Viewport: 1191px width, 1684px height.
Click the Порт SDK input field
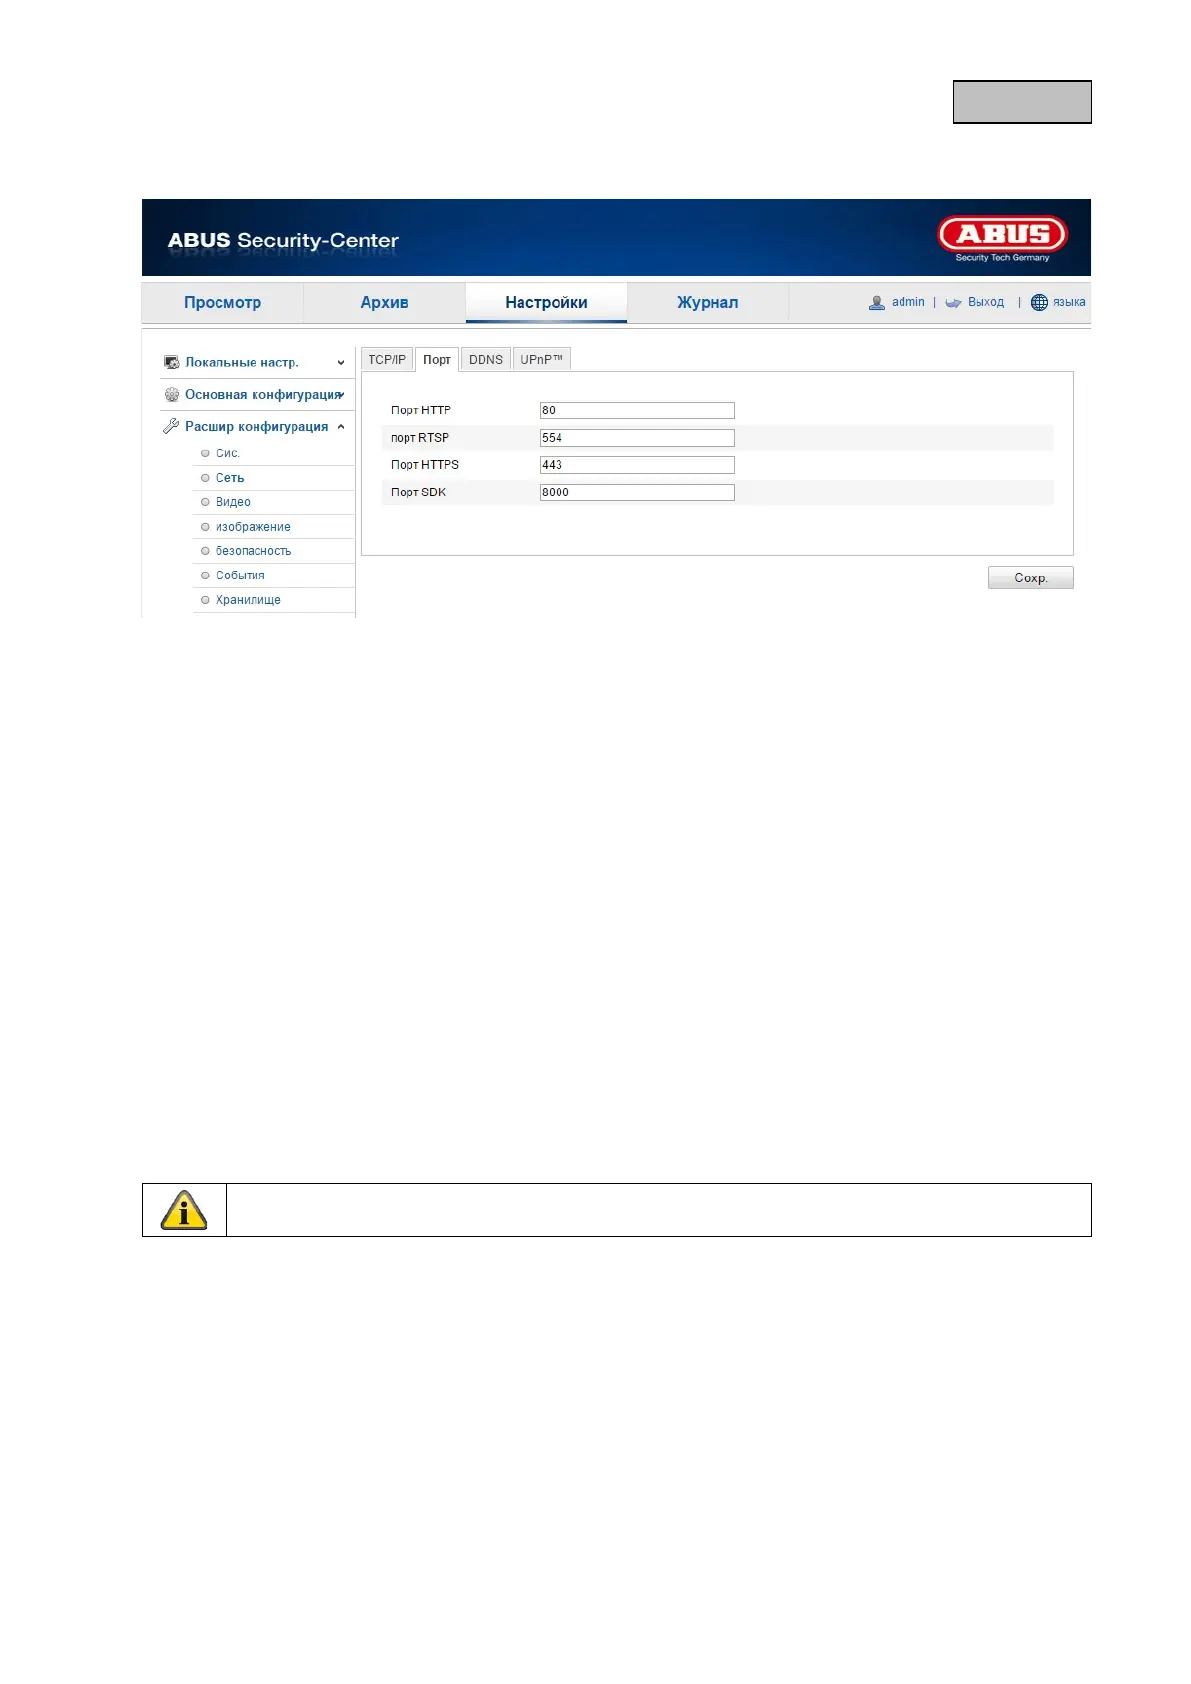click(x=637, y=492)
